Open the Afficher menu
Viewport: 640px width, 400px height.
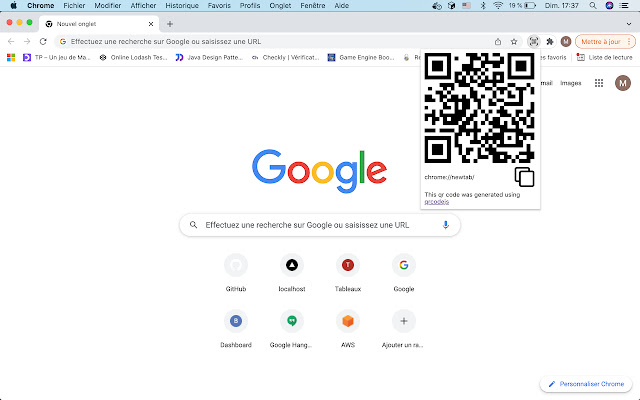143,6
